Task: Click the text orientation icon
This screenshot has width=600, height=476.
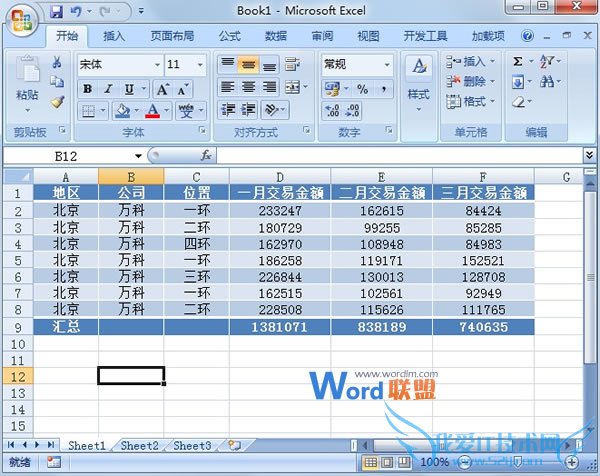Action: [271, 110]
